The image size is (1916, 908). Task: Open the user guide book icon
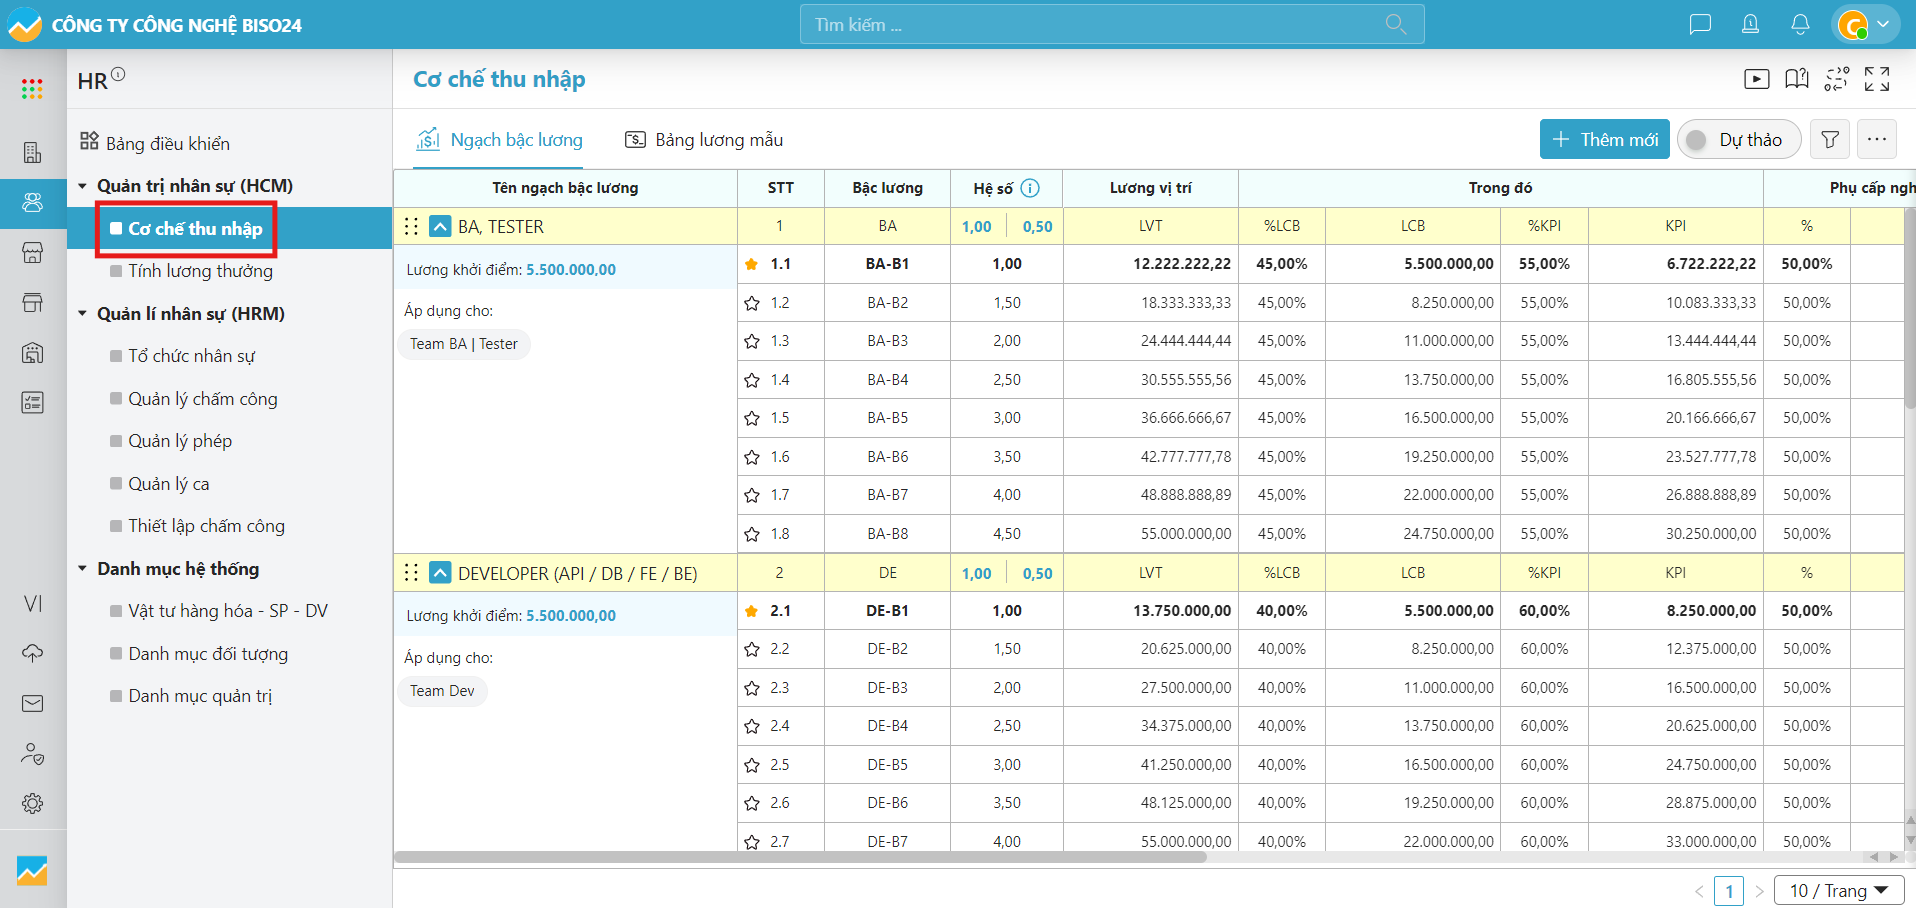[x=1796, y=79]
